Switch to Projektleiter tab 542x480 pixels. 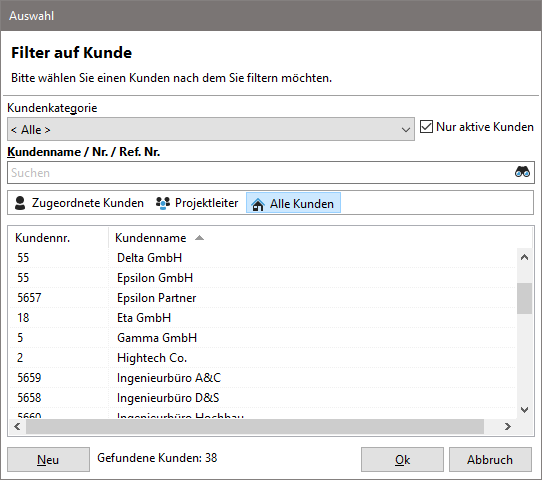197,203
